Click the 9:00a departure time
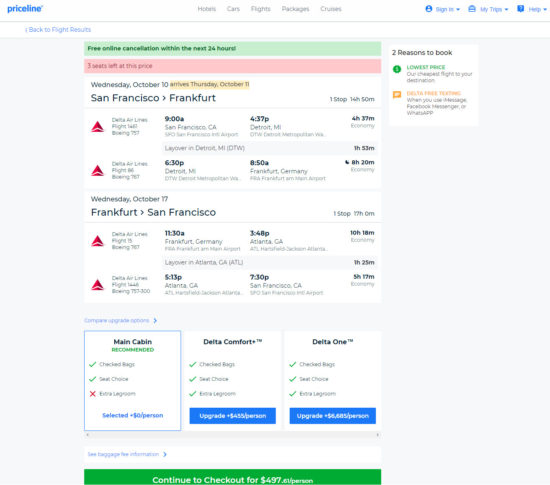Viewport: 550px width, 485px height. coord(174,119)
